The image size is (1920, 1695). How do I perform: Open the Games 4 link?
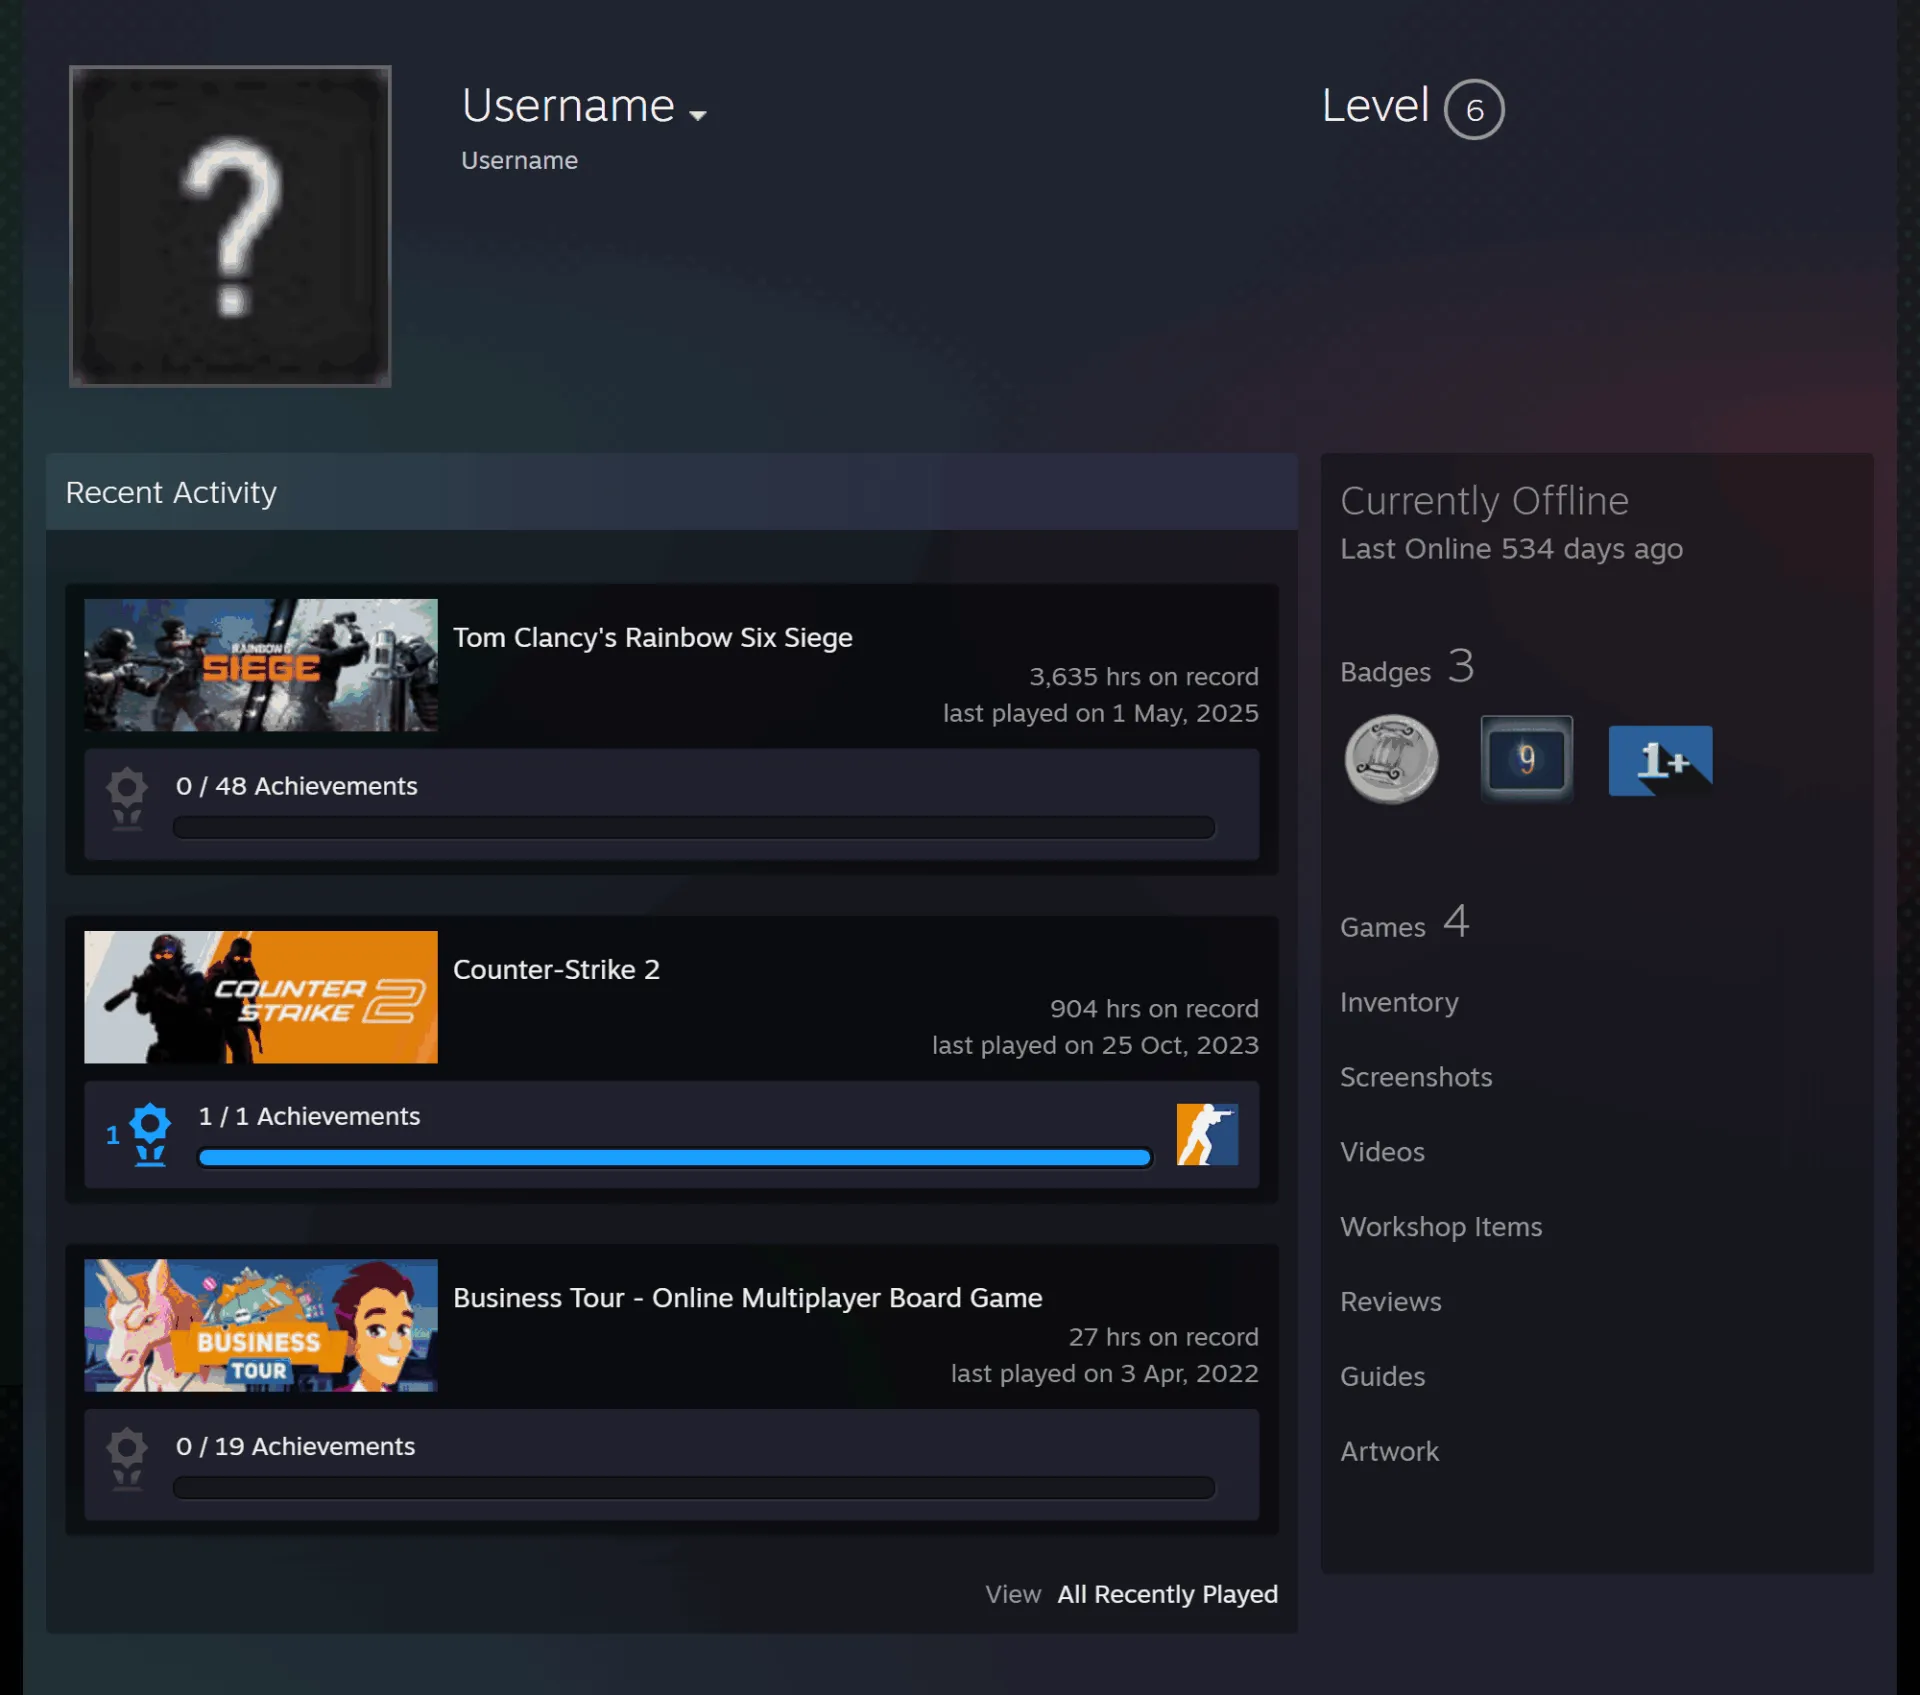pyautogui.click(x=1405, y=922)
